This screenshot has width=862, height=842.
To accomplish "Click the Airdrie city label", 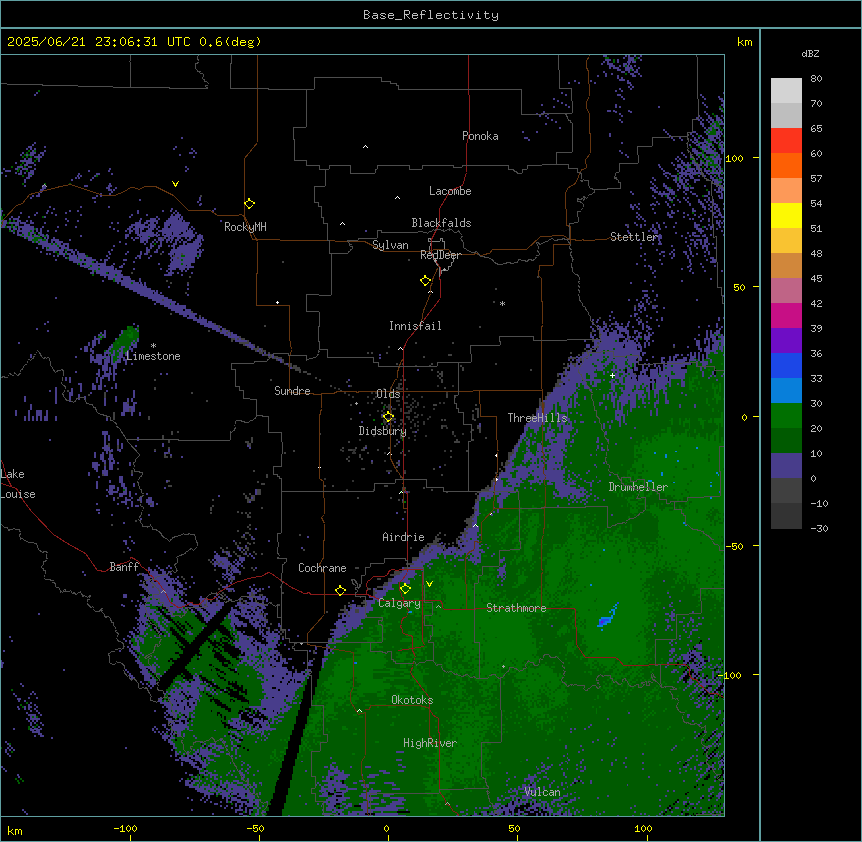I will coord(404,537).
